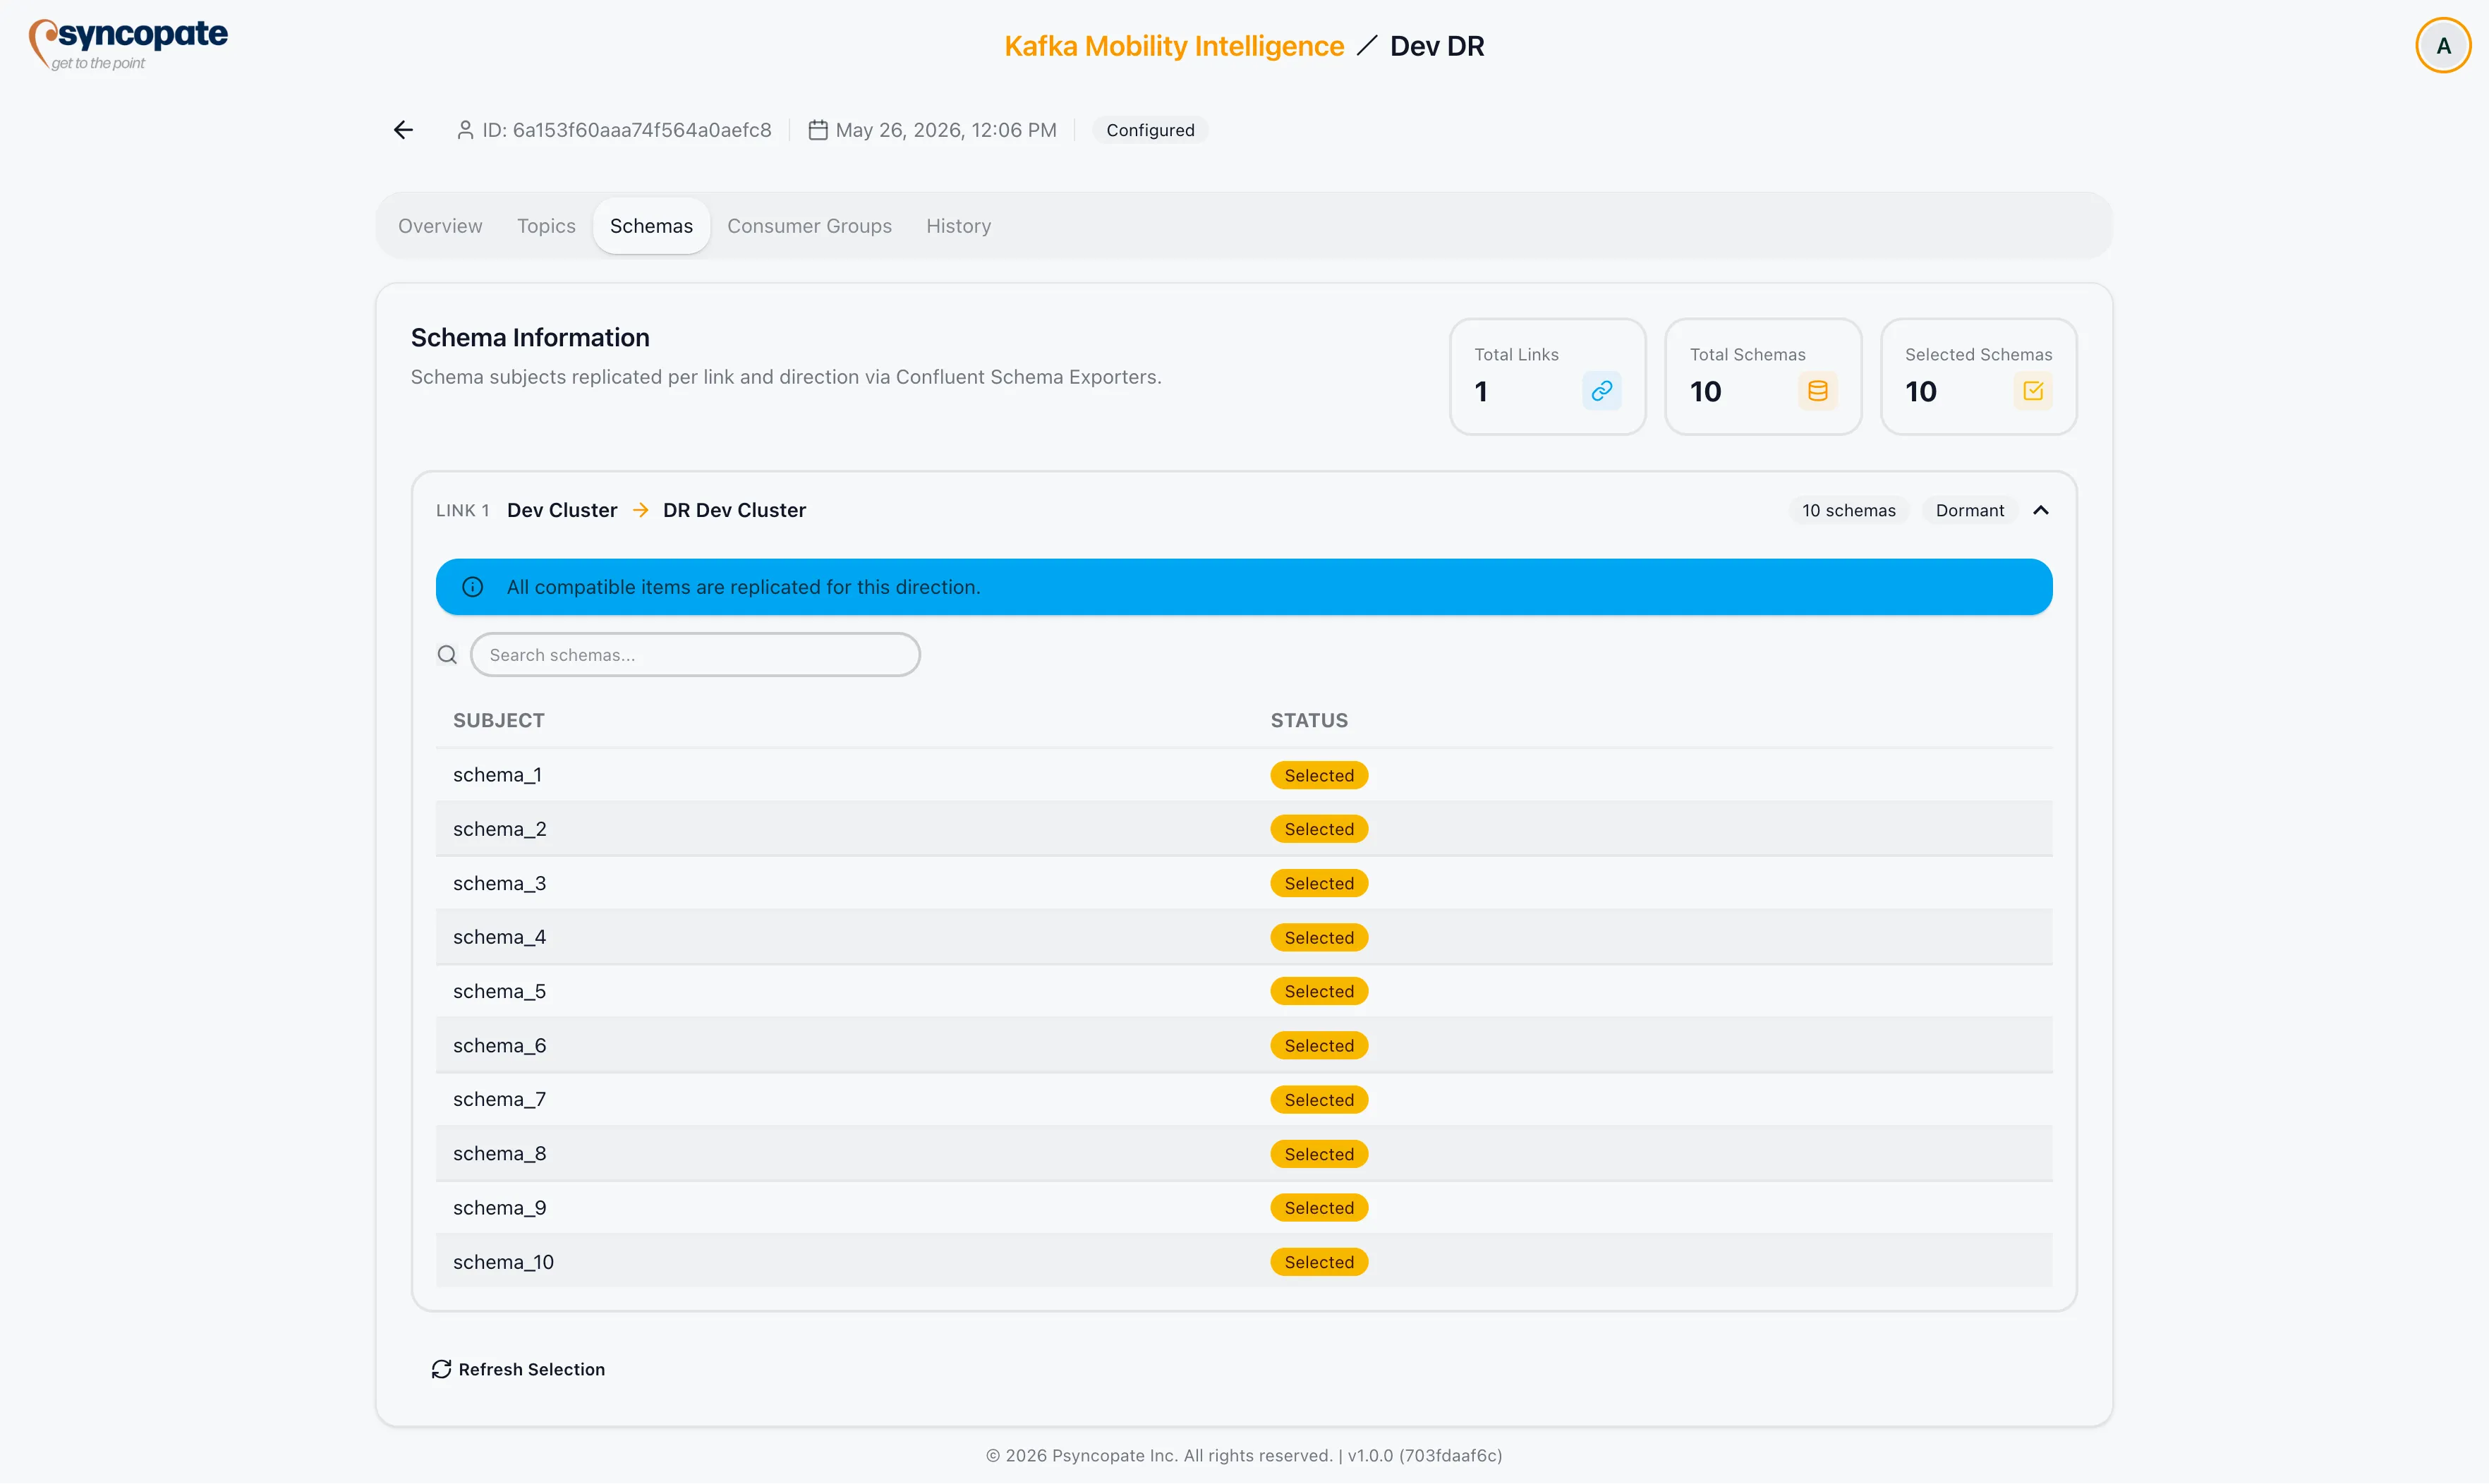The image size is (2489, 1484).
Task: Click the schema_9 row subject
Action: coord(499,1207)
